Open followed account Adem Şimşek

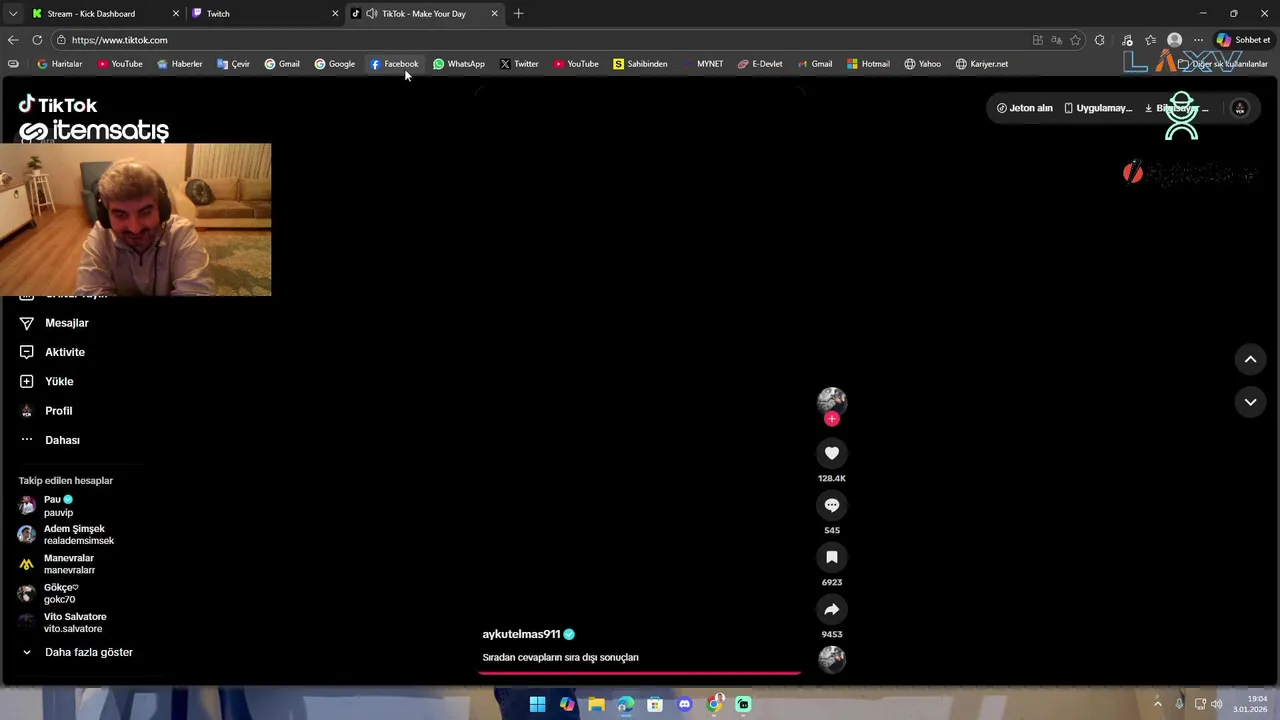point(67,535)
